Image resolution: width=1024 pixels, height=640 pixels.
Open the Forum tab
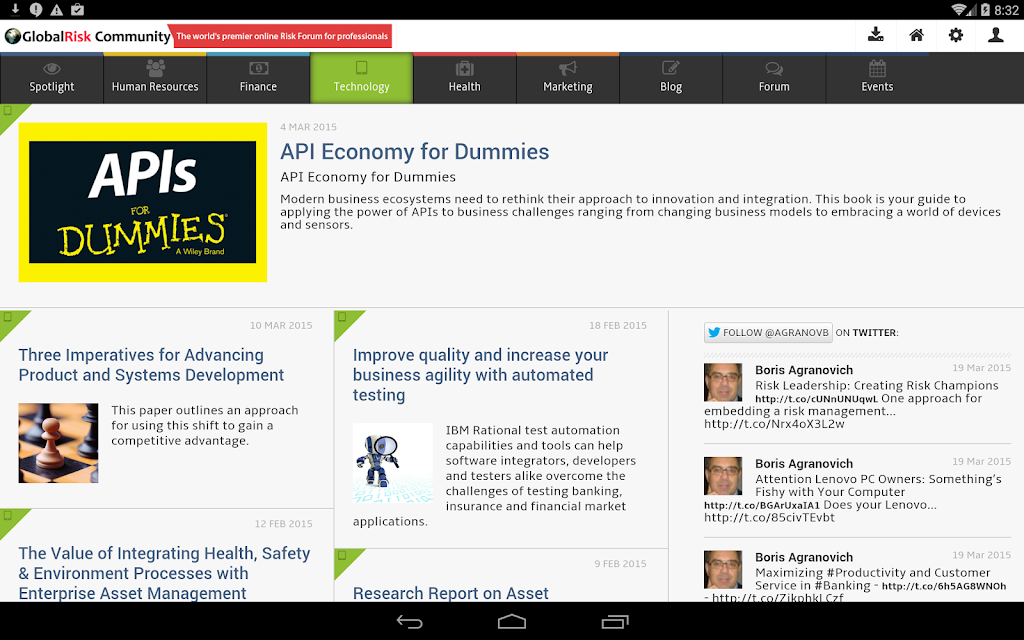(774, 78)
